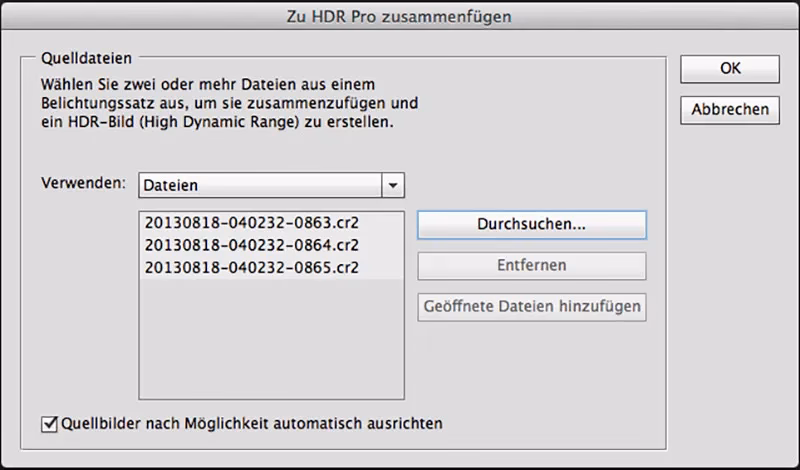
Task: Open file browser via Durchsuchen...
Action: (532, 225)
